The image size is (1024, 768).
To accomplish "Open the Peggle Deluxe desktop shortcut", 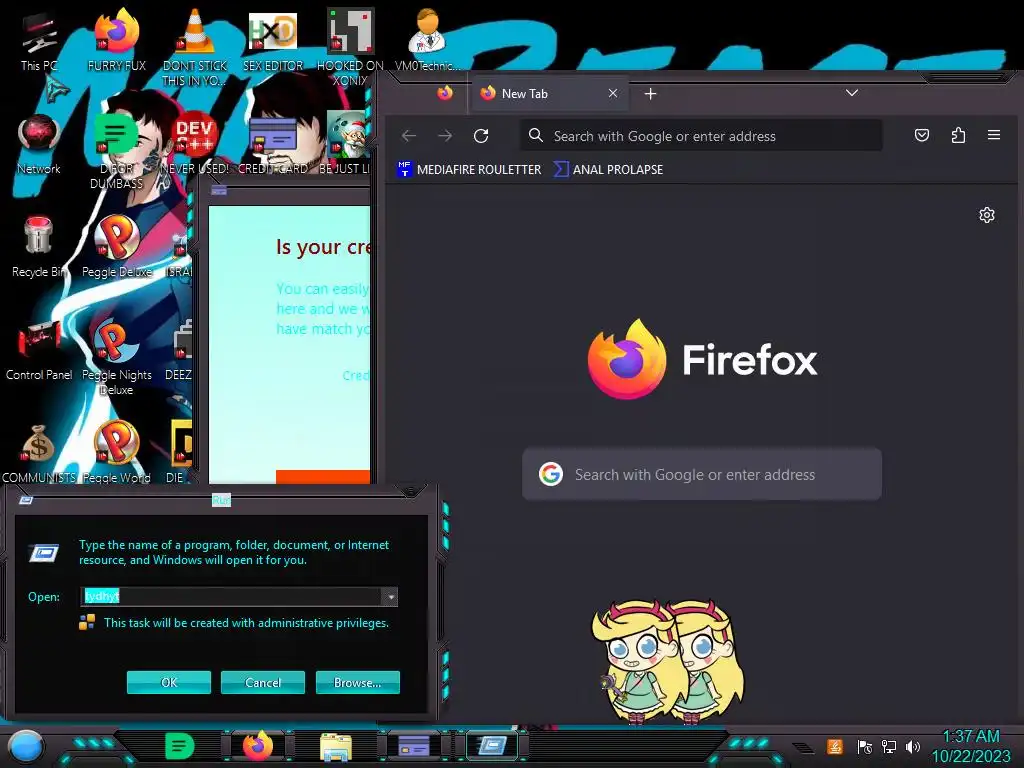I will click(117, 247).
